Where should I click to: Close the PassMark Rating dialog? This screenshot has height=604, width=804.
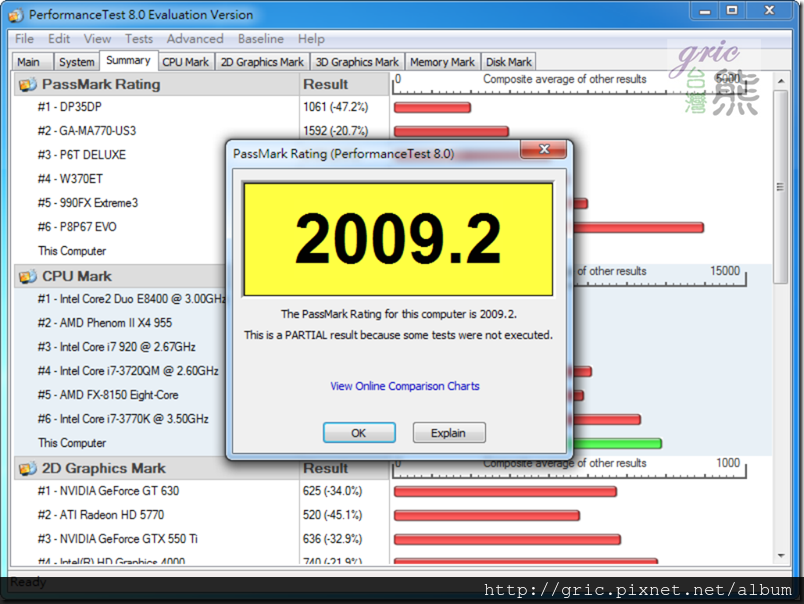pyautogui.click(x=544, y=149)
